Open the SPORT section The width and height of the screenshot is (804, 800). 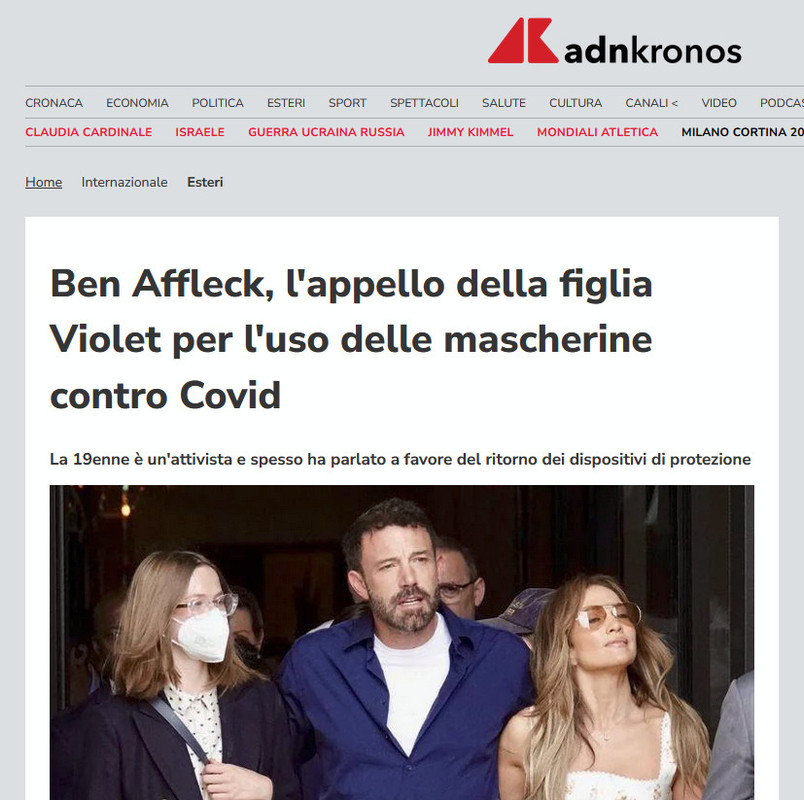point(347,103)
